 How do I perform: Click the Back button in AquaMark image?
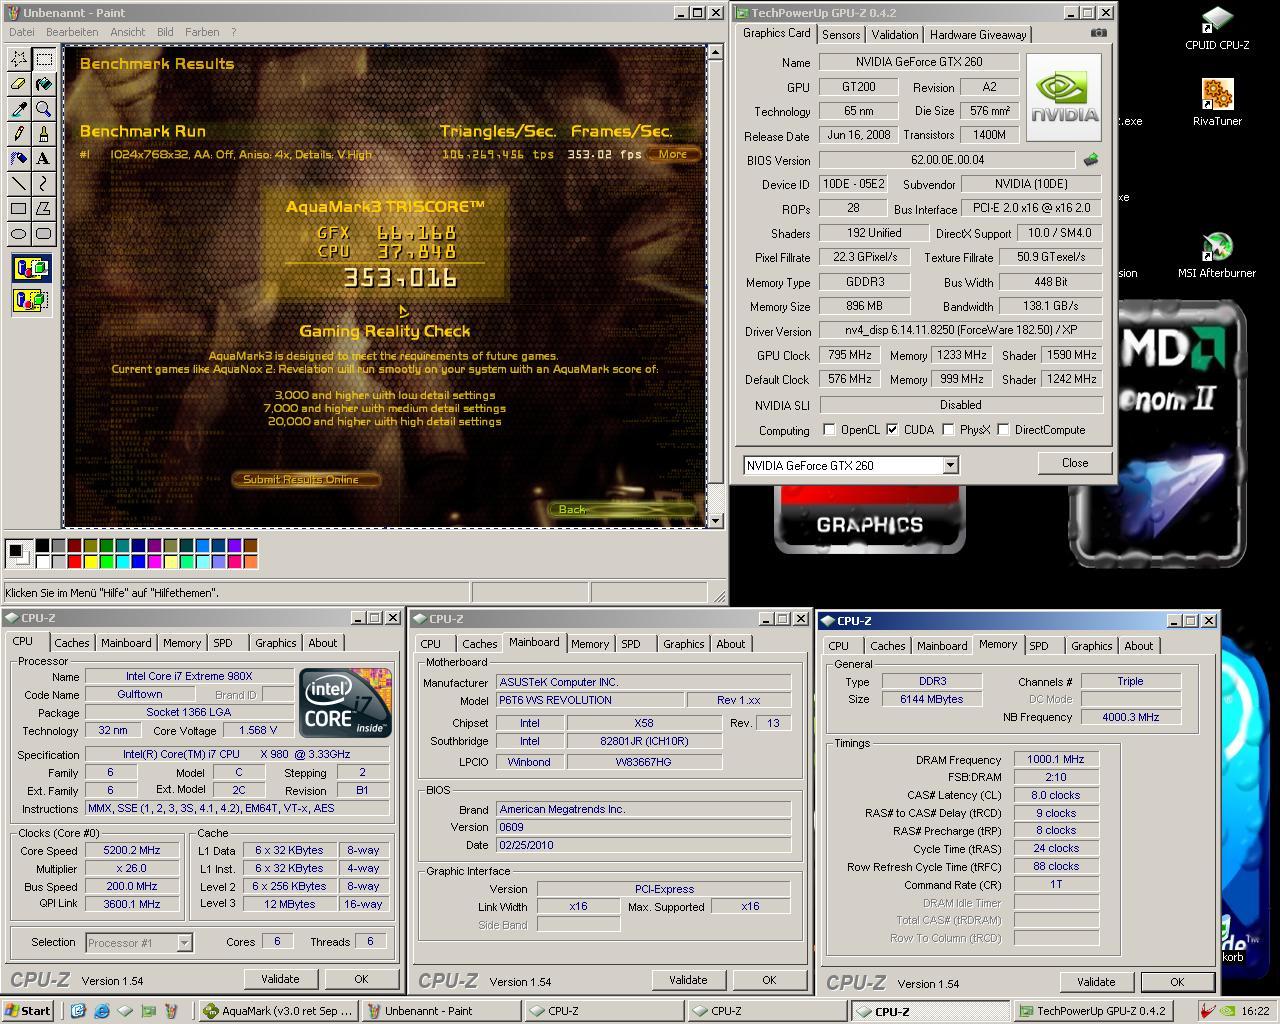[622, 510]
